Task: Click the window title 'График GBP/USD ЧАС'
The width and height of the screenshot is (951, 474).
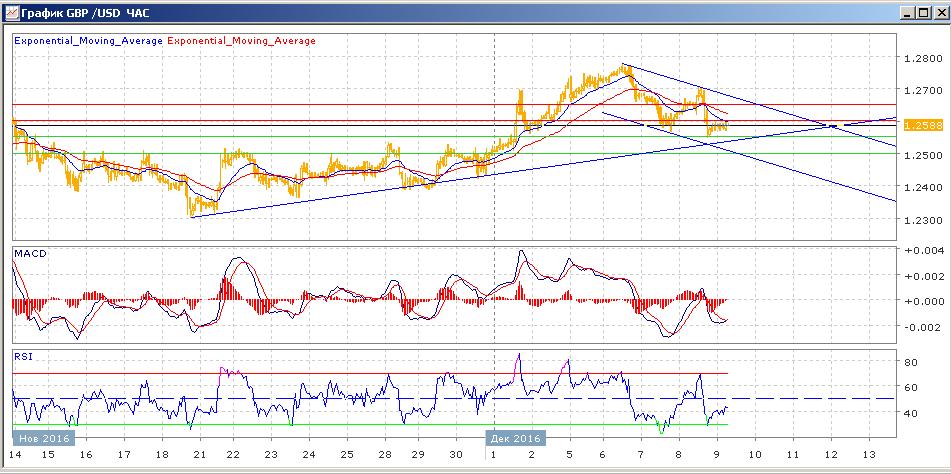Action: tap(80, 12)
